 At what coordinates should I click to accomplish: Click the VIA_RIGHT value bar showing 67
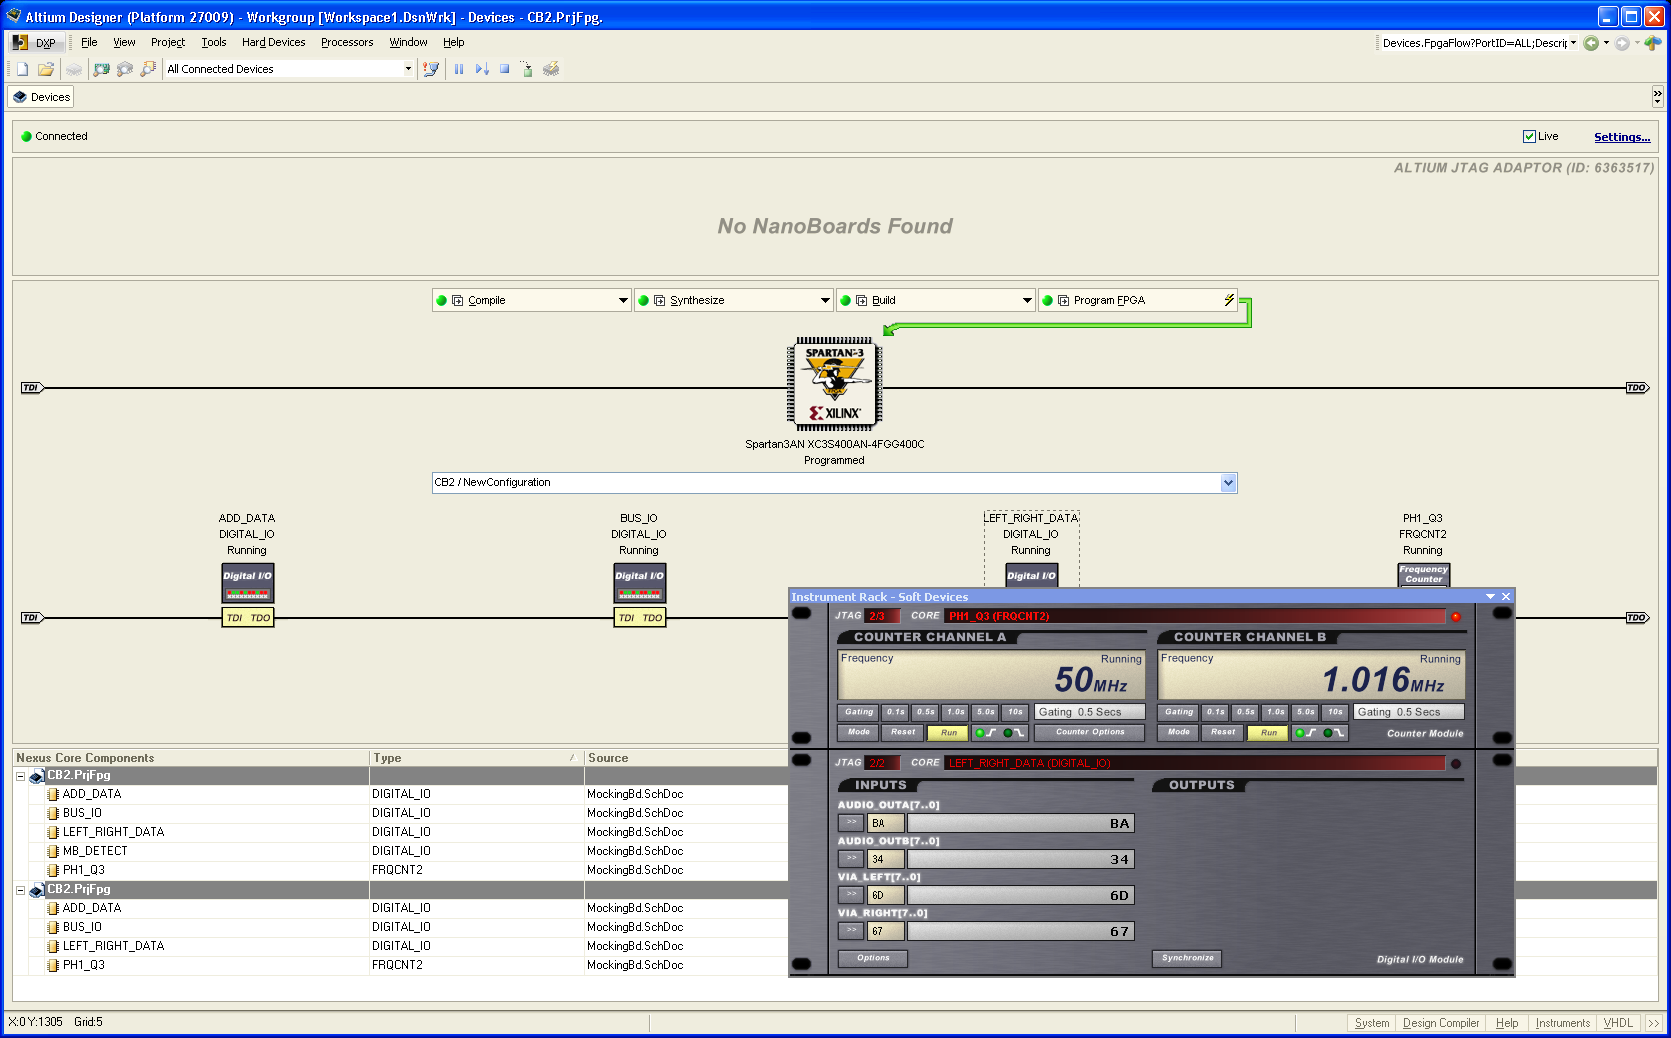point(1021,931)
